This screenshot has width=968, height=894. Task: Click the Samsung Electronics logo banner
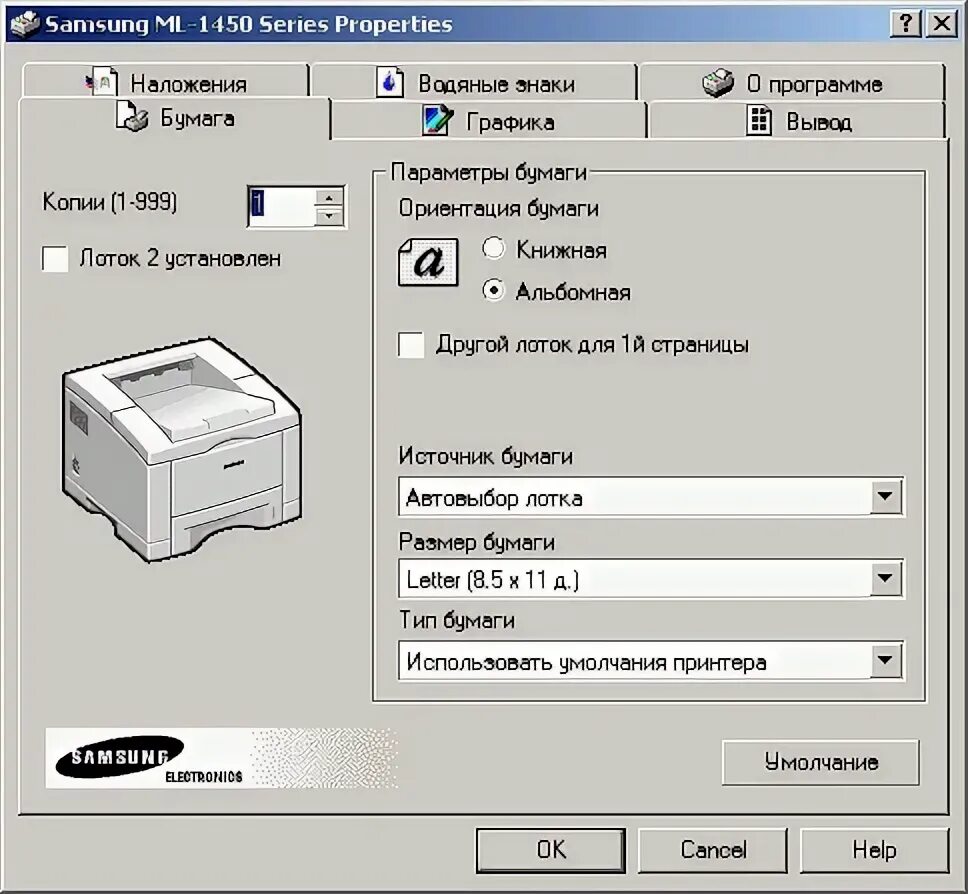coord(222,758)
